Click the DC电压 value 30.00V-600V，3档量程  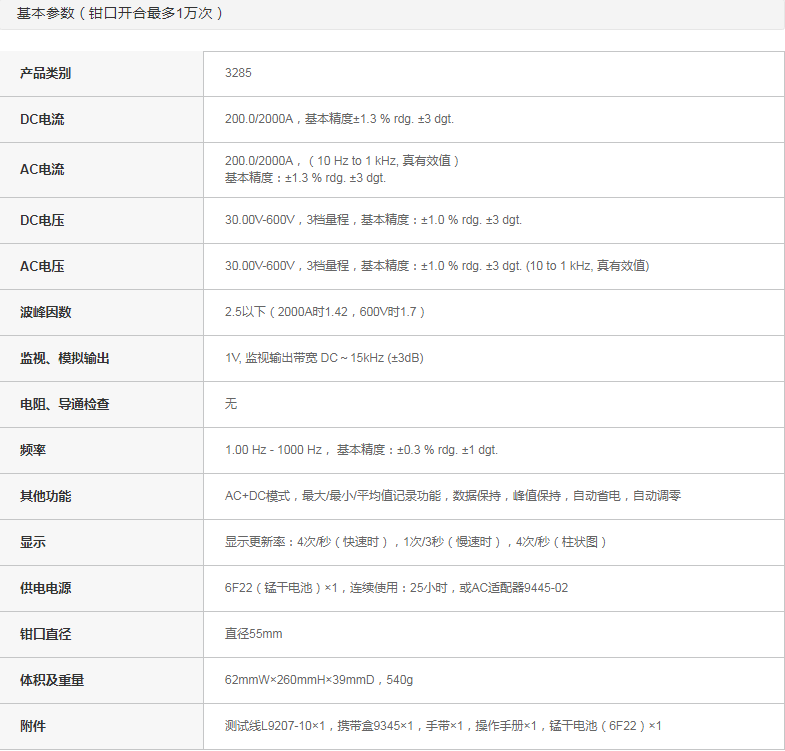tap(373, 220)
